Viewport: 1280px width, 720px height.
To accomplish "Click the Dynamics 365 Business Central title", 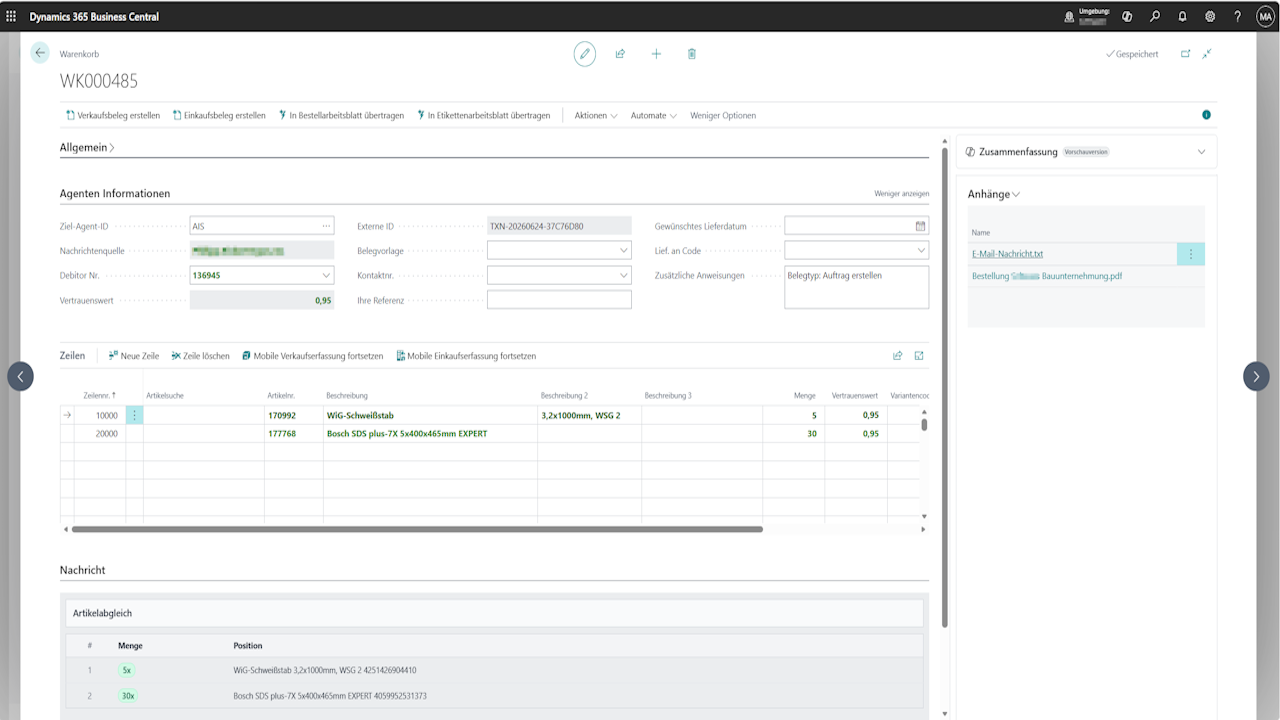I will [x=94, y=17].
